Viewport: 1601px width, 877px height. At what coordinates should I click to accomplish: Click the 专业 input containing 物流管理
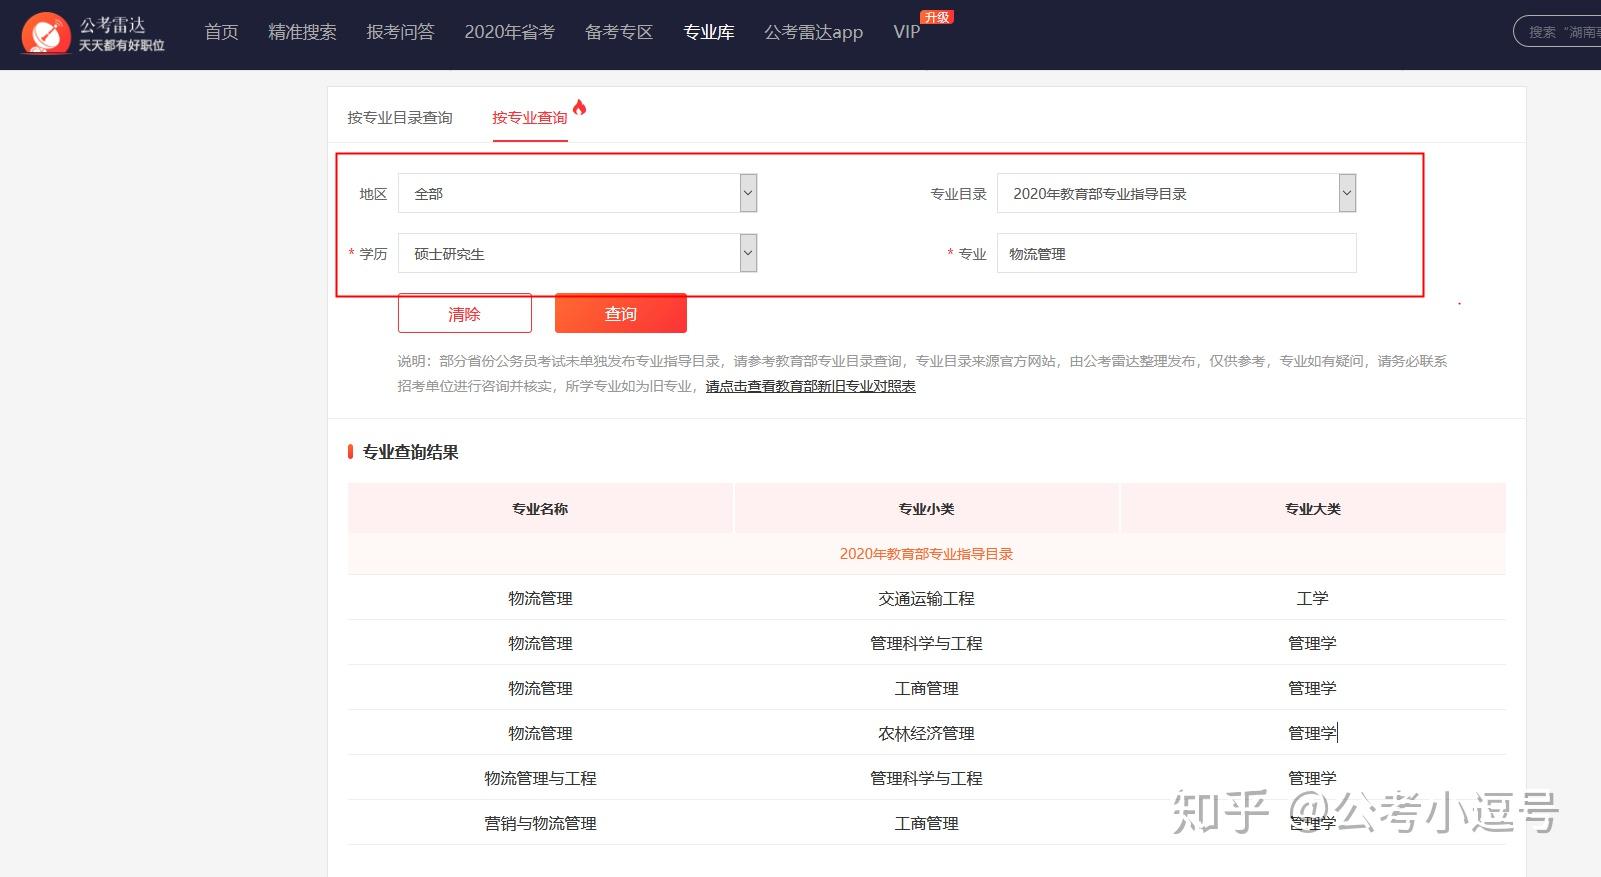(1177, 253)
